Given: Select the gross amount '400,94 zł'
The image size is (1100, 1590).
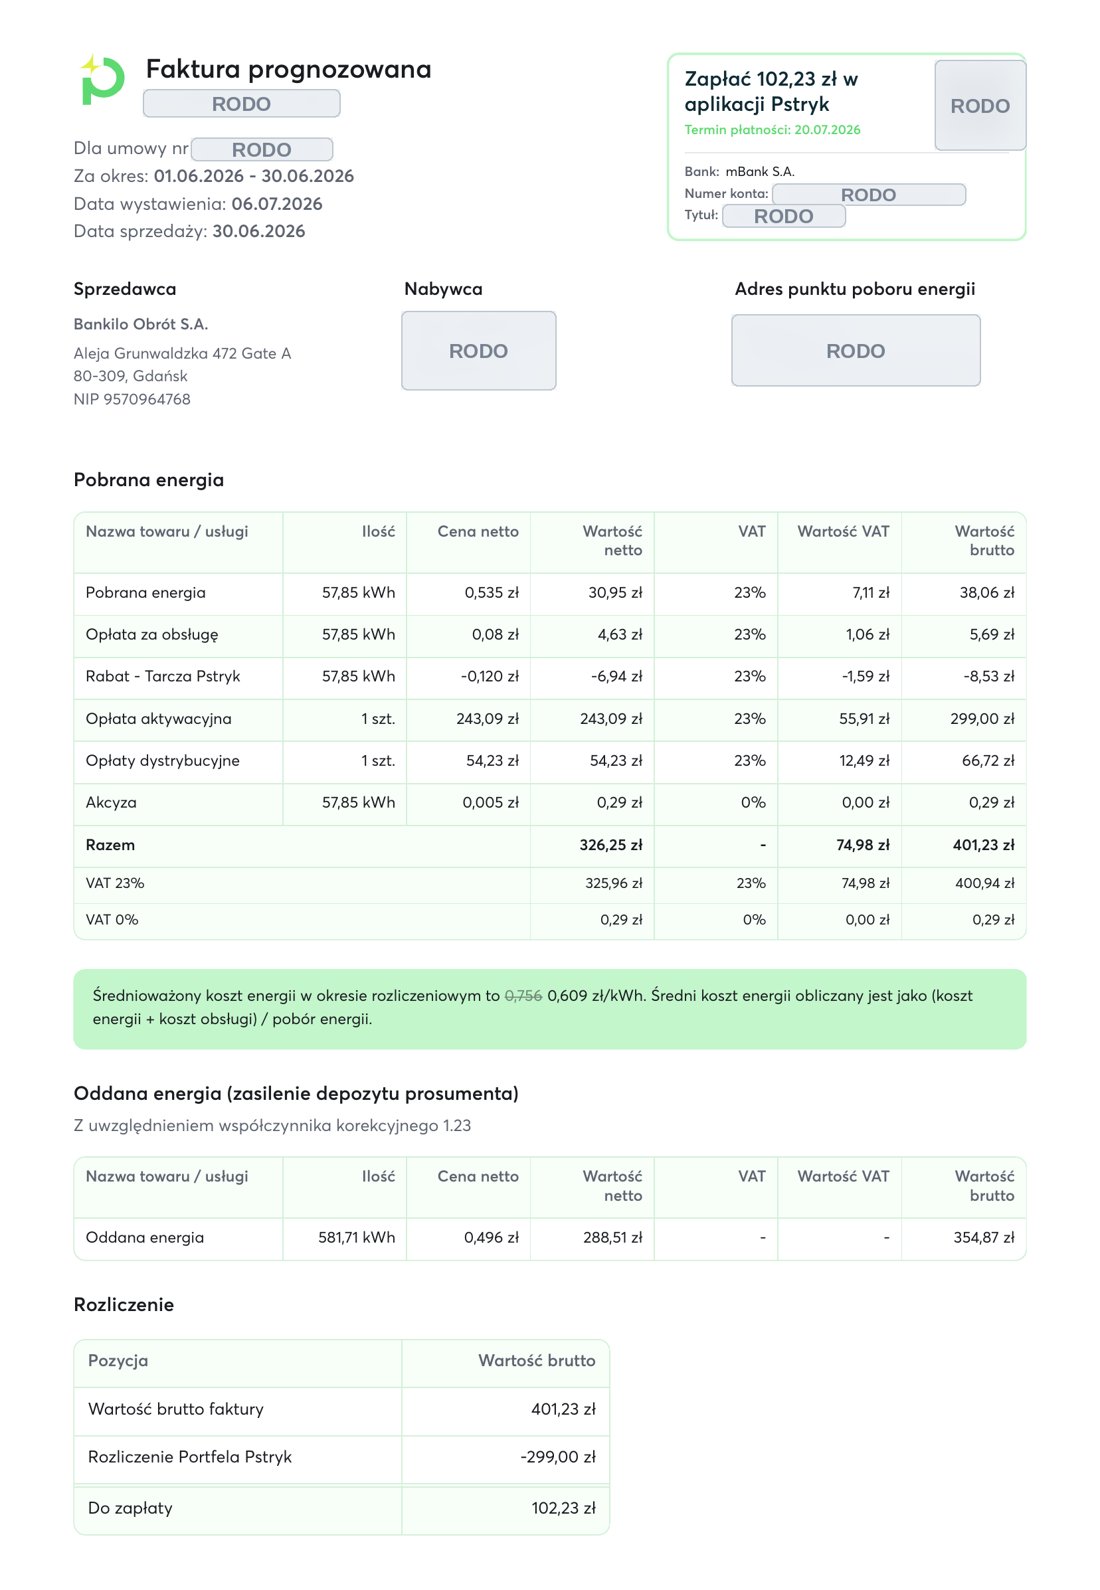Looking at the screenshot, I should [x=985, y=883].
